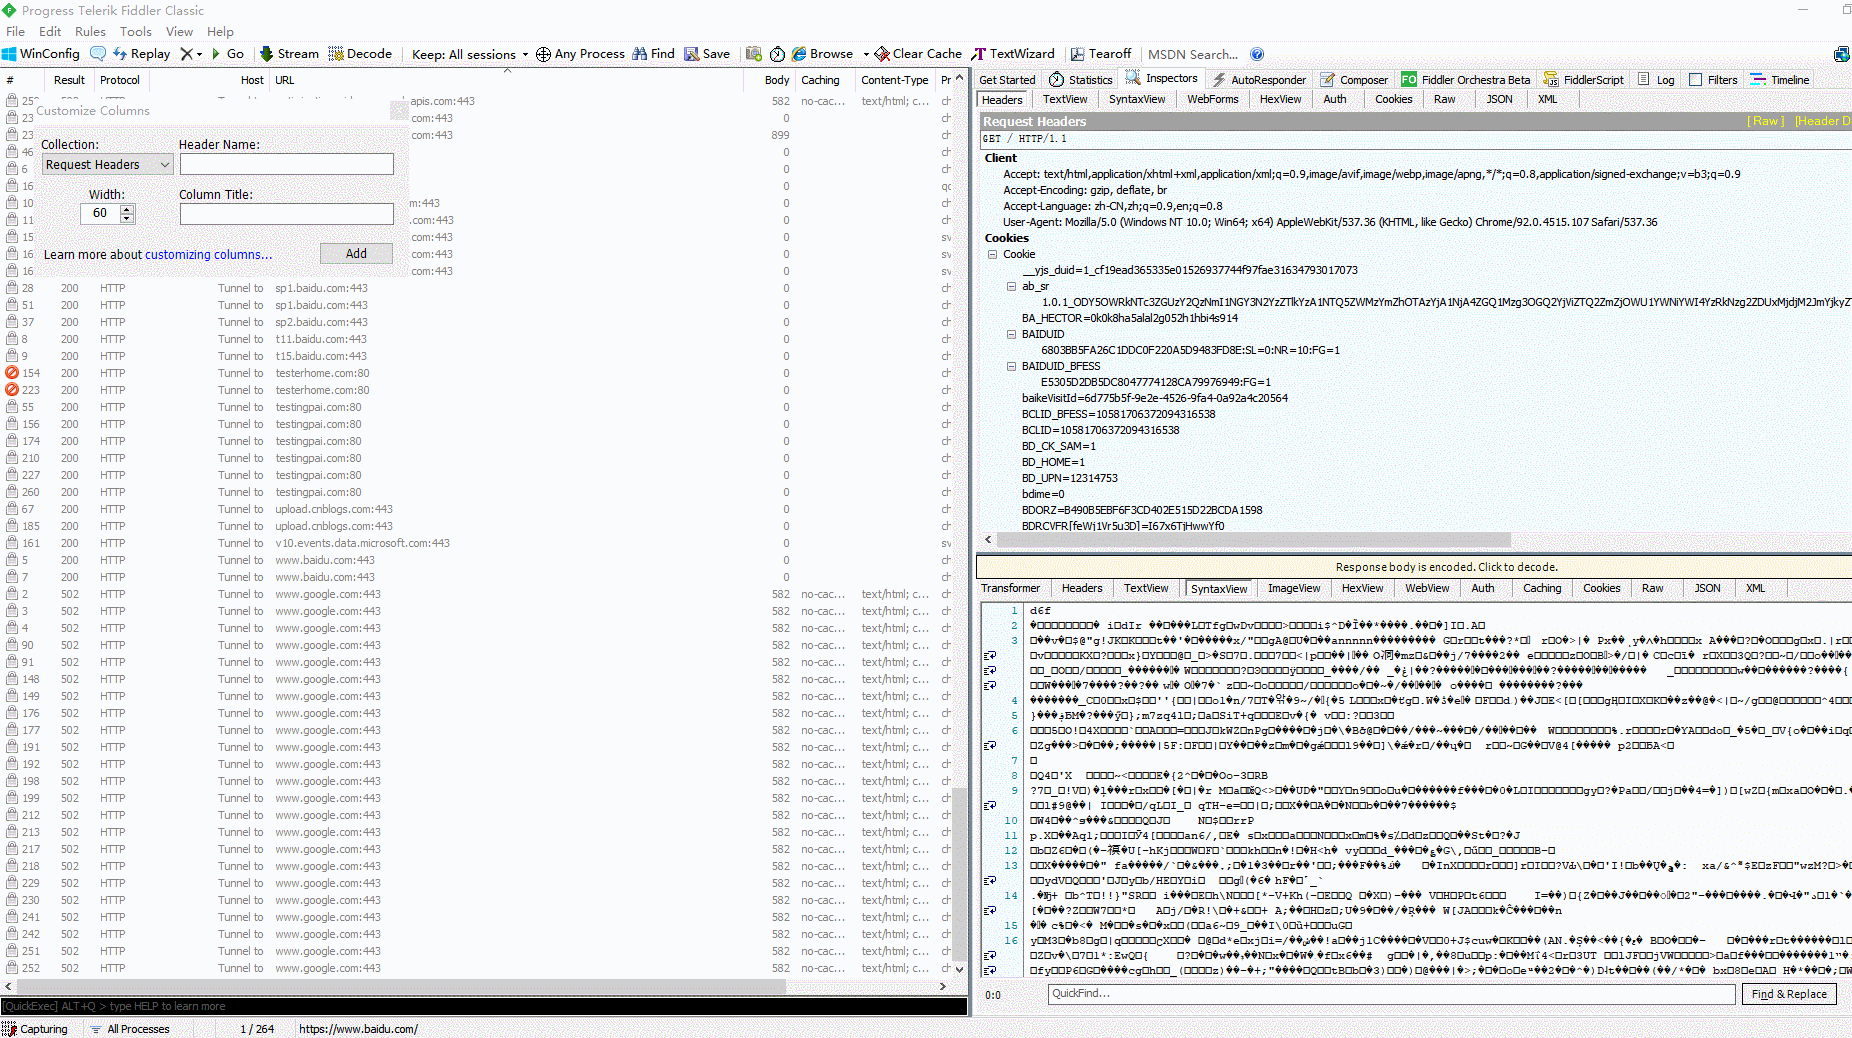This screenshot has width=1852, height=1038.
Task: Save sessions using the Save icon
Action: point(707,54)
